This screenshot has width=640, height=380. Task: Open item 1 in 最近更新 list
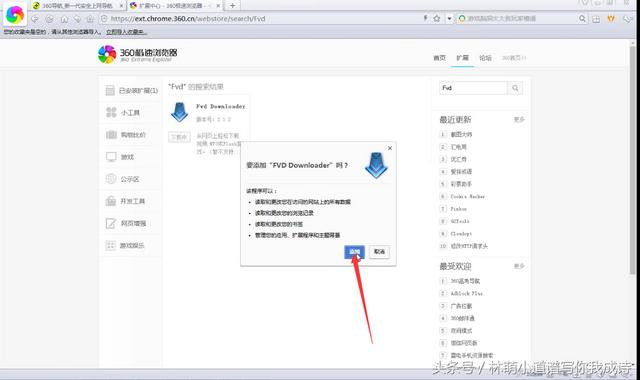[461, 134]
